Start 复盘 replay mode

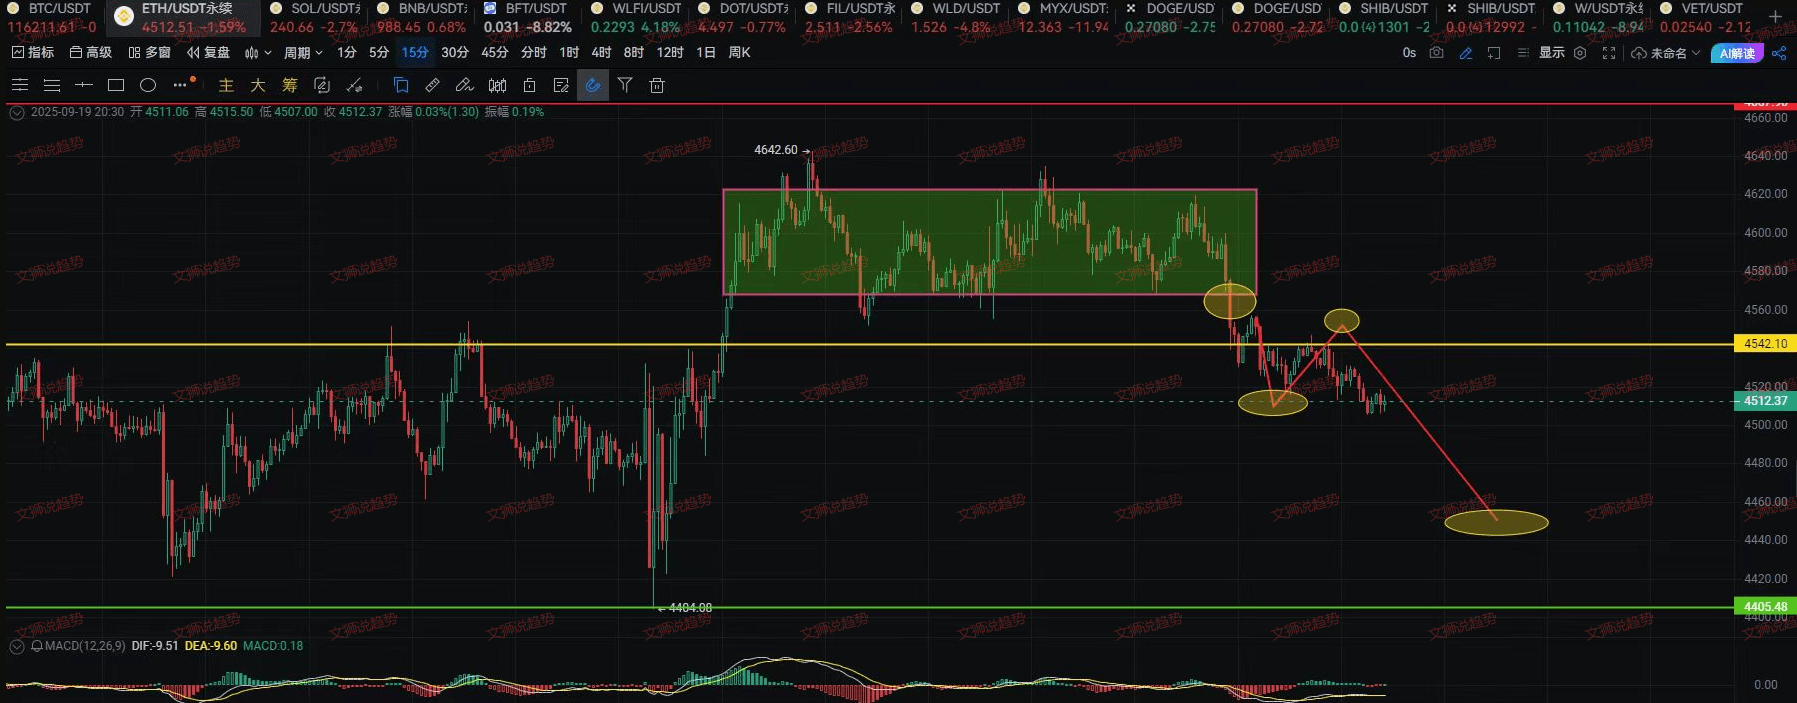coord(208,52)
